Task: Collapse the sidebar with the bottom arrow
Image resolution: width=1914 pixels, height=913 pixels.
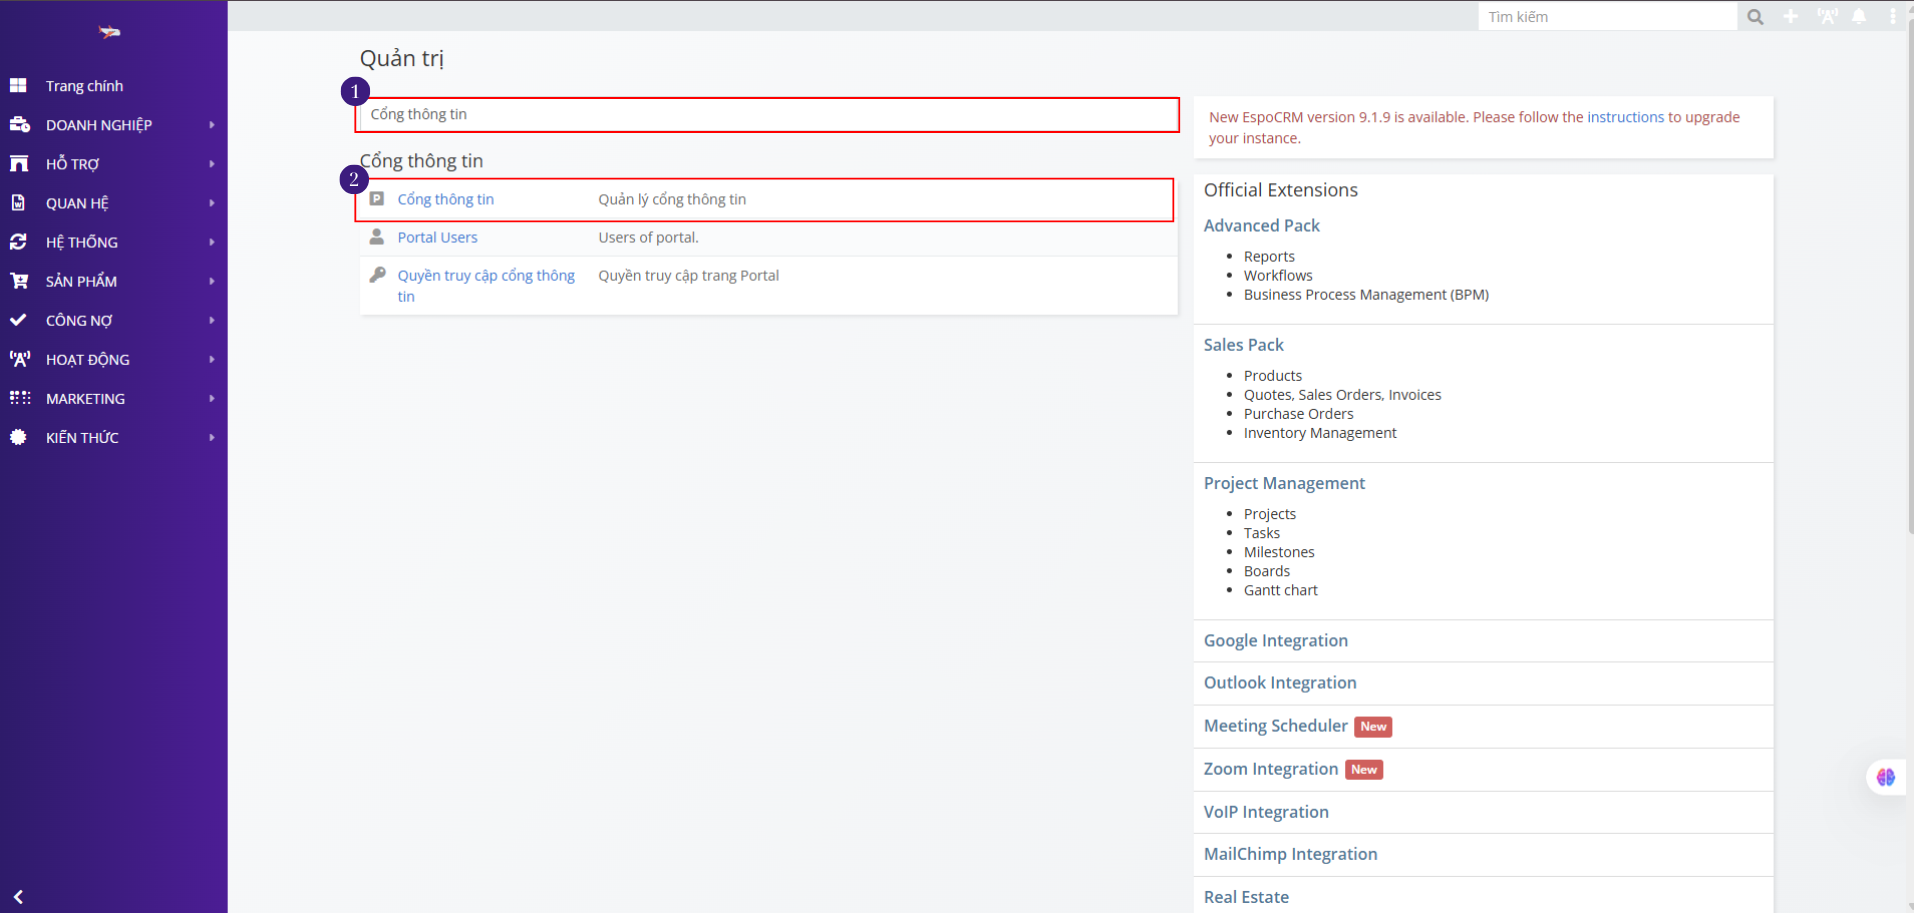Action: click(x=18, y=897)
